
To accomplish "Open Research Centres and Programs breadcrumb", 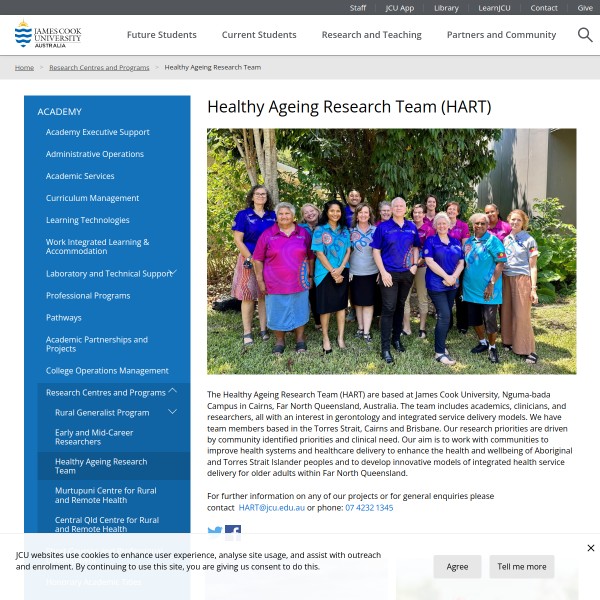I will tap(99, 67).
